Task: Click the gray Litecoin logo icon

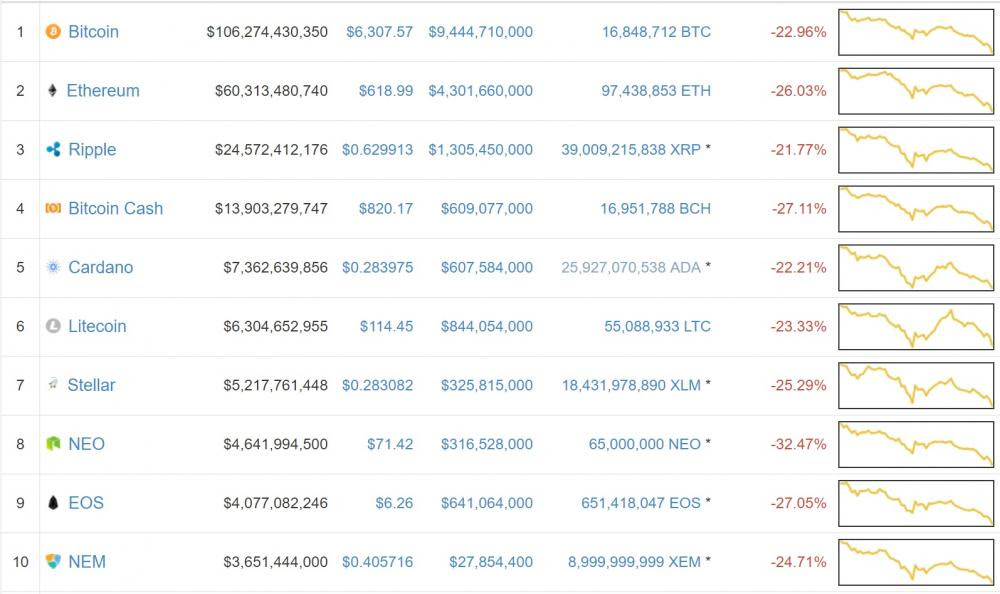Action: [x=53, y=327]
